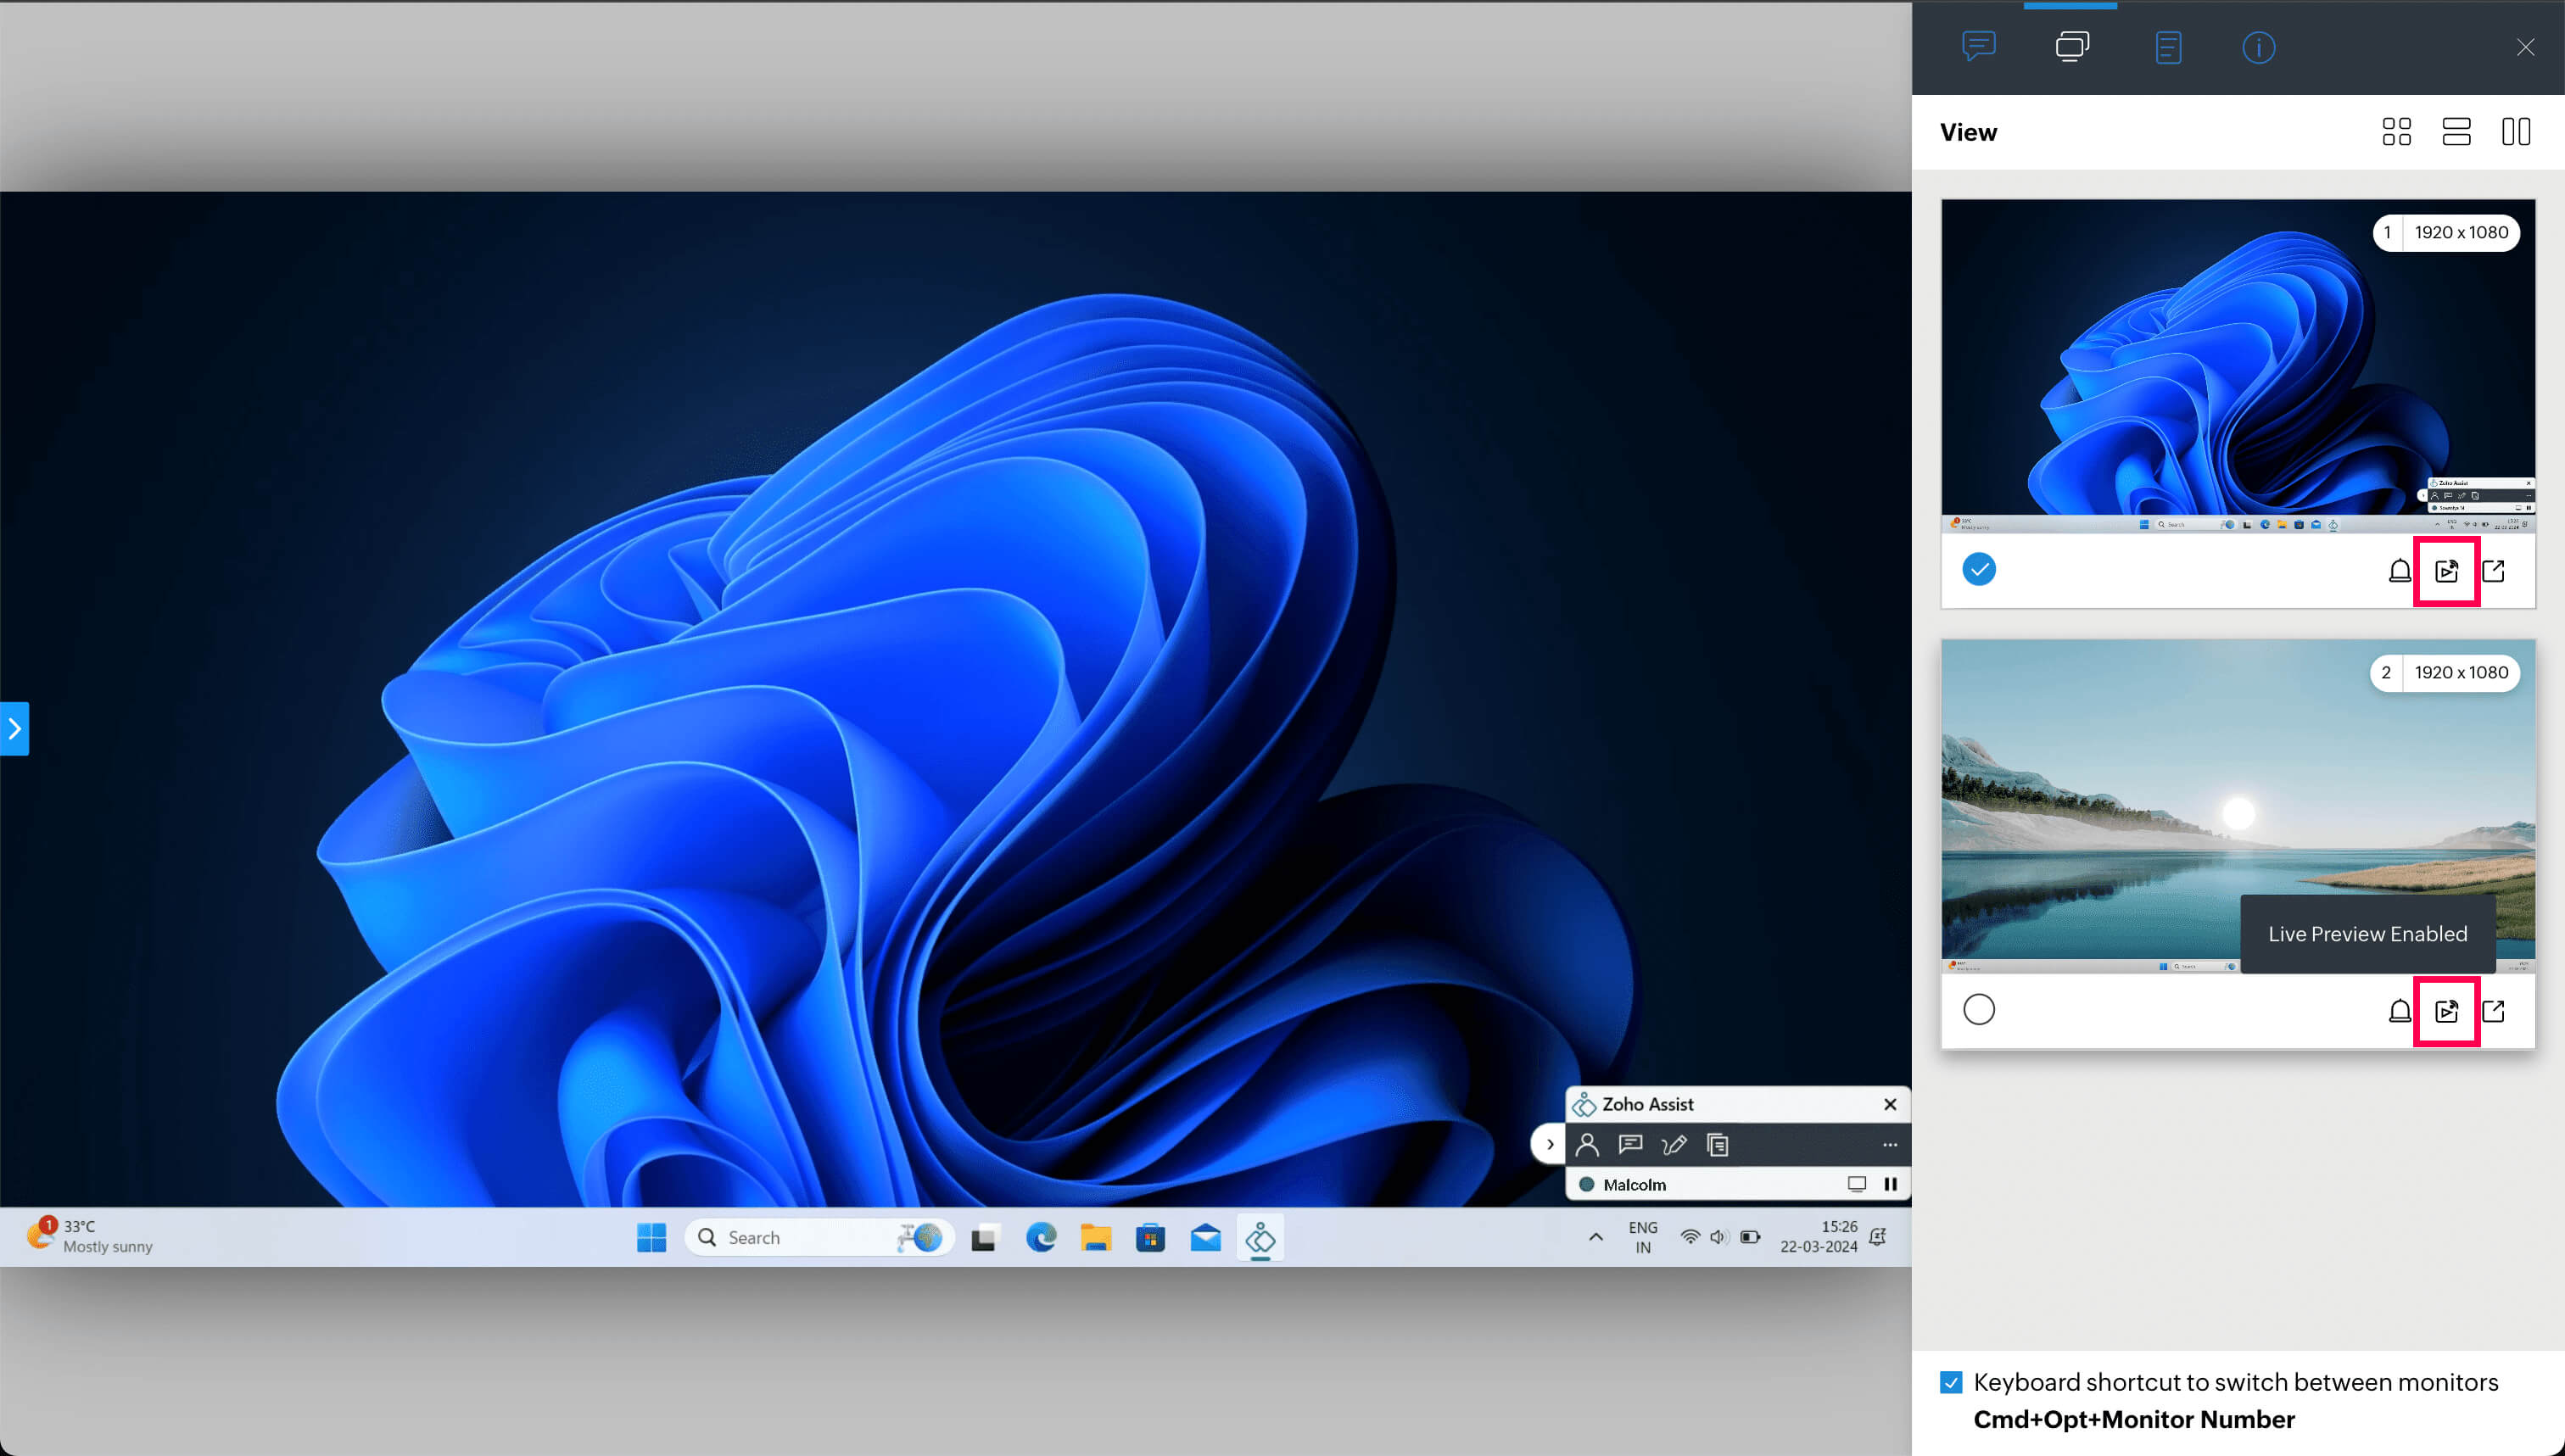
Task: Collapse Zoho Assist widget with side arrow
Action: 1549,1144
